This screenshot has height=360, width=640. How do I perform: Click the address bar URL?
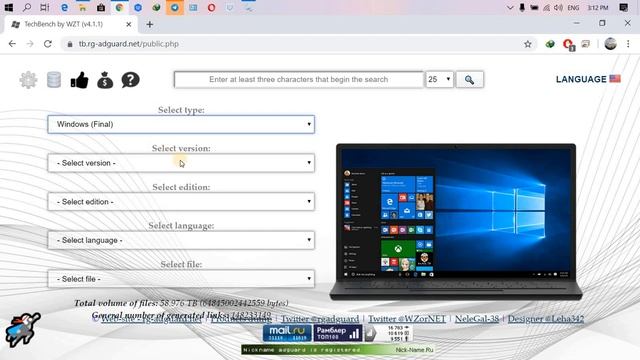129,44
